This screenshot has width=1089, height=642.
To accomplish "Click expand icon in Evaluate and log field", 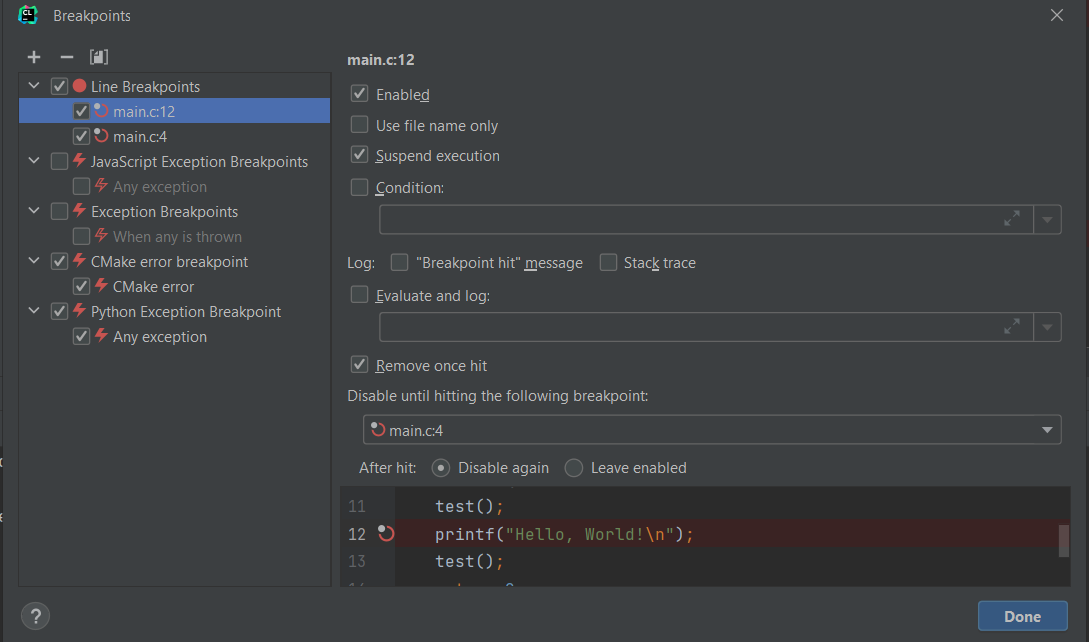I will (x=1012, y=326).
